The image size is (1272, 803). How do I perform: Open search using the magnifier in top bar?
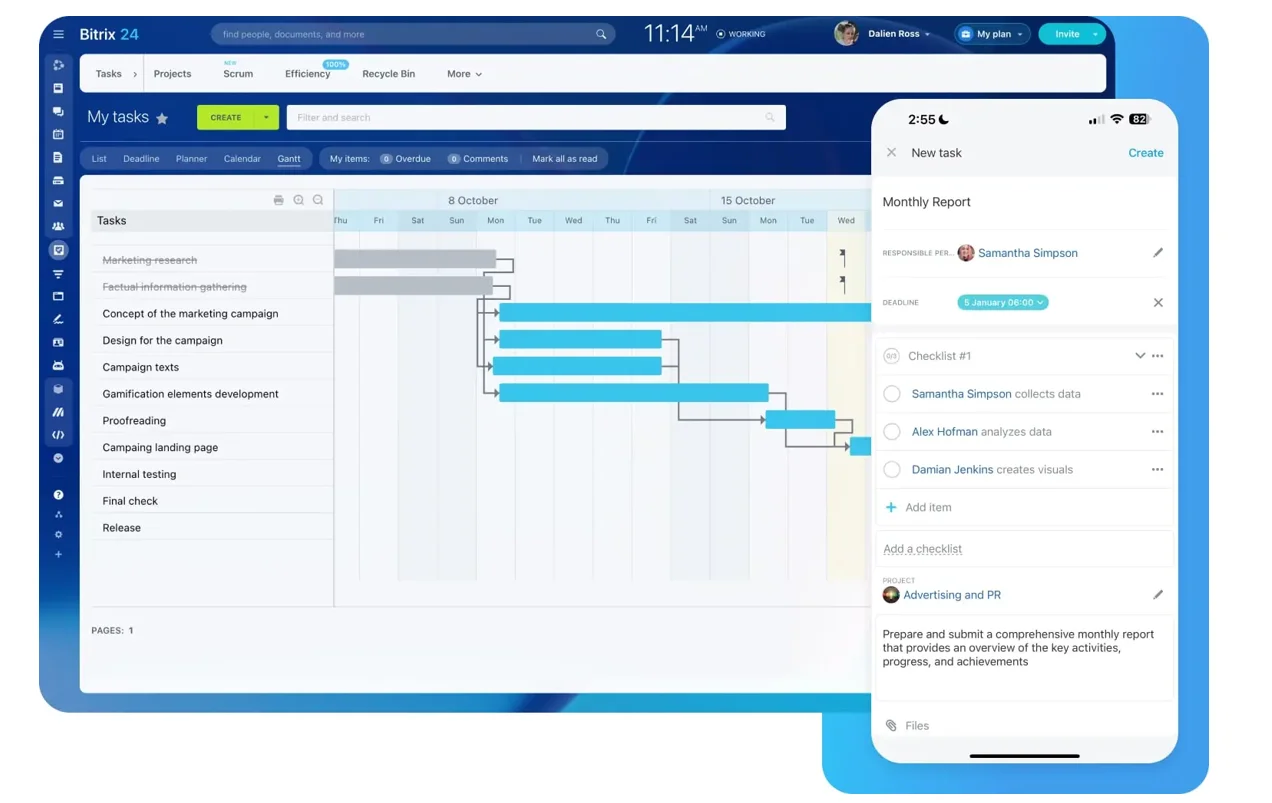tap(600, 33)
